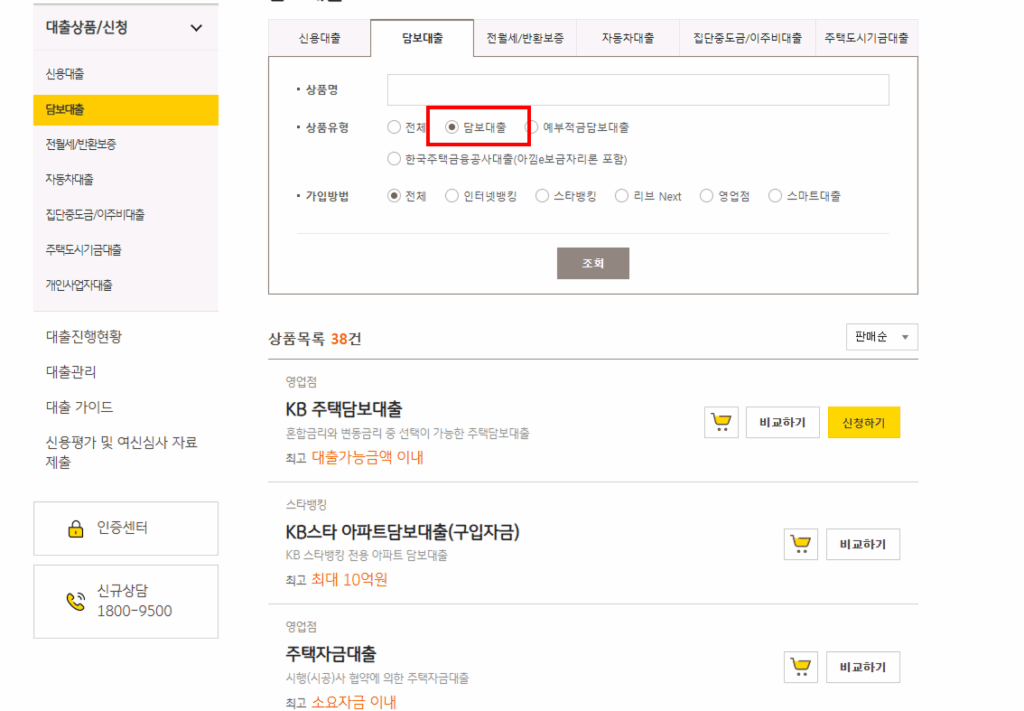Choose 스마트대출 as 가입방법
Viewport: 1024px width, 711px height.
point(775,196)
